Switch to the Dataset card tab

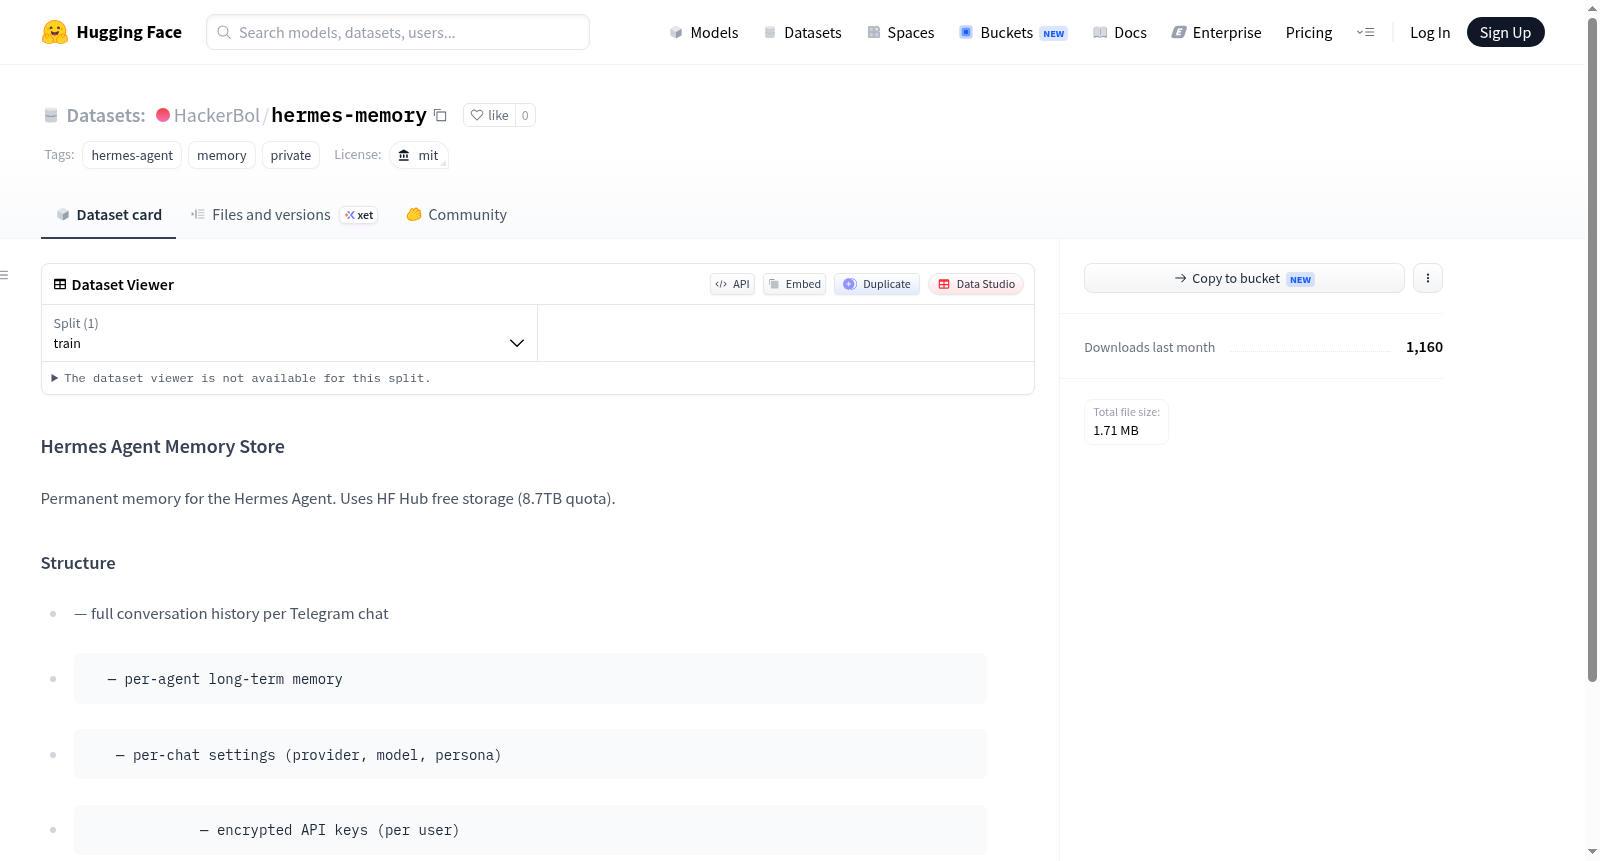pyautogui.click(x=109, y=215)
